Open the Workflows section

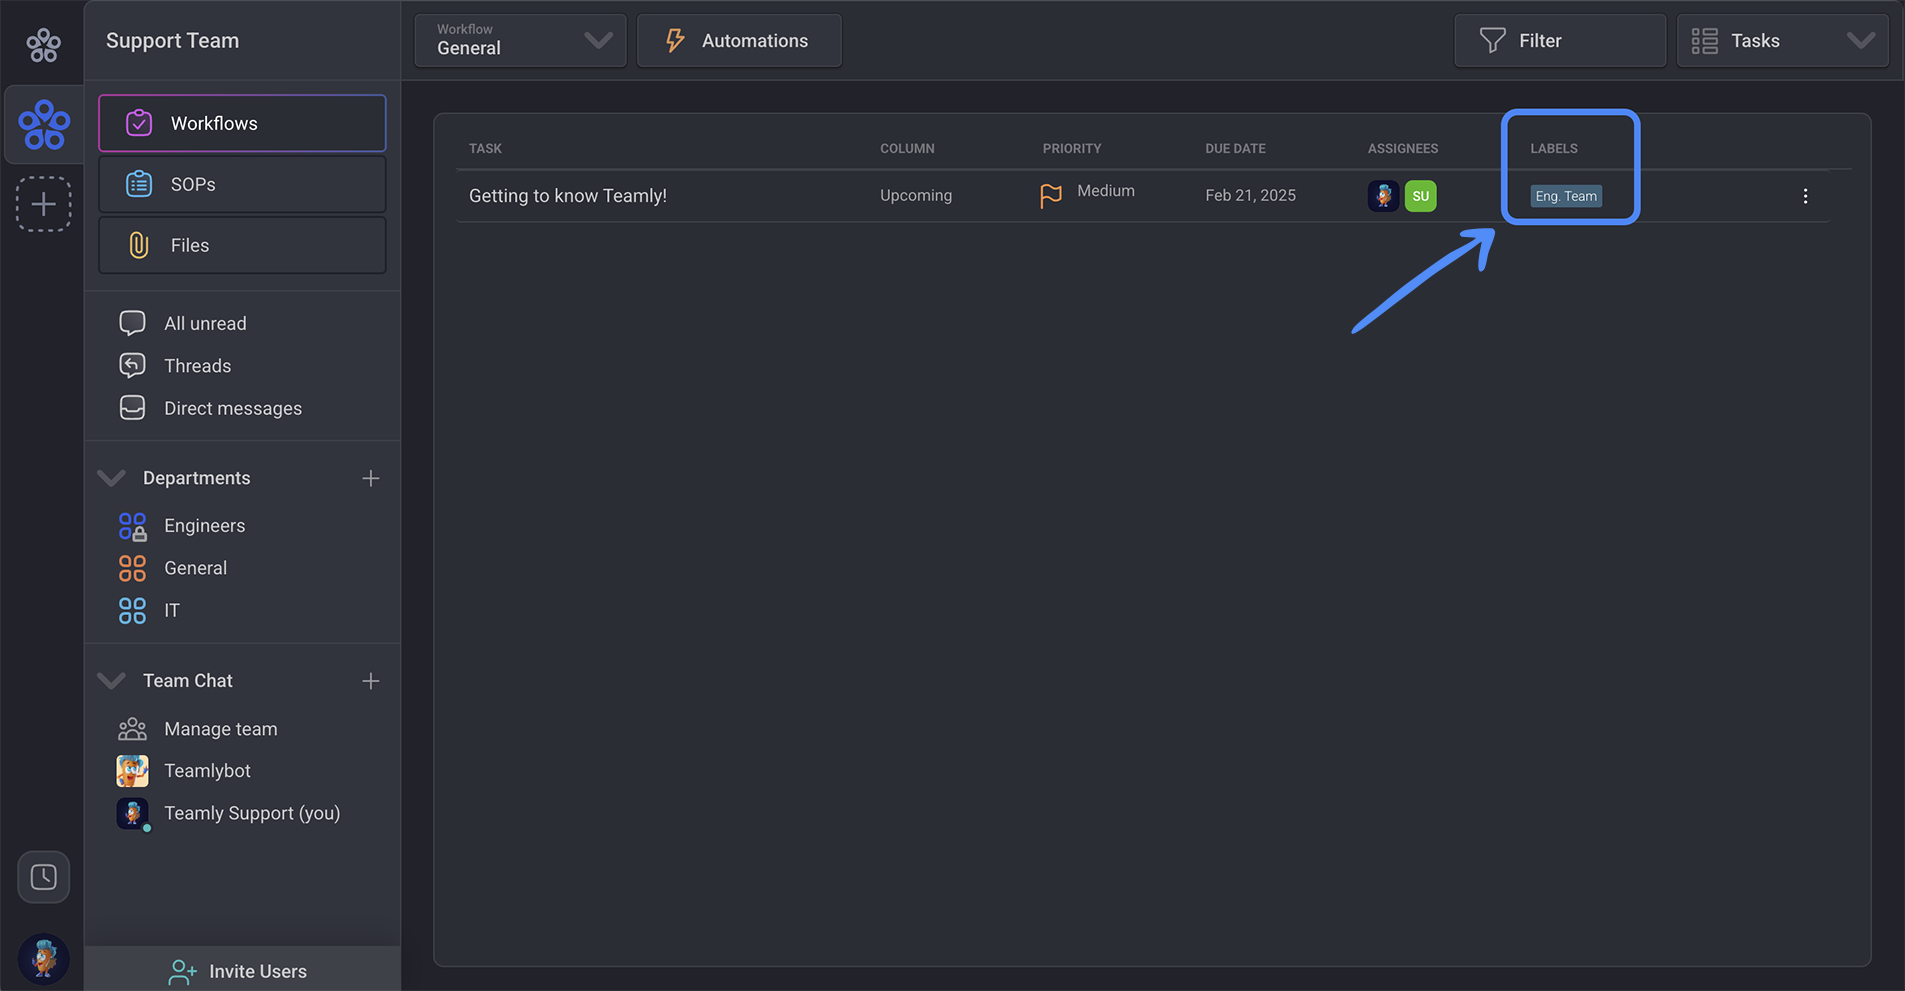pyautogui.click(x=242, y=123)
